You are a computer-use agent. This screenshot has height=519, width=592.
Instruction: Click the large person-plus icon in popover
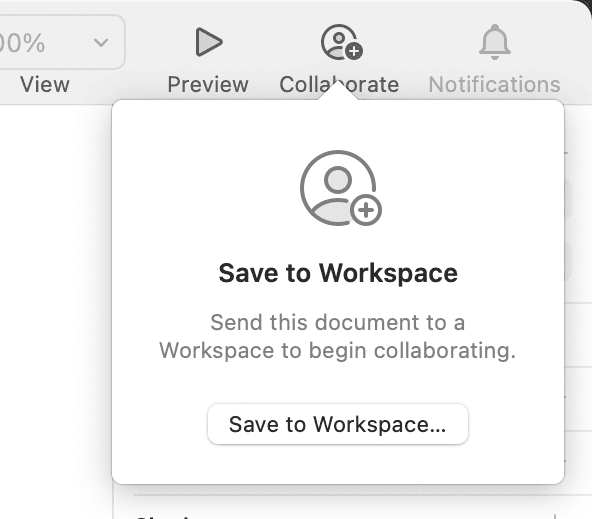click(x=341, y=188)
